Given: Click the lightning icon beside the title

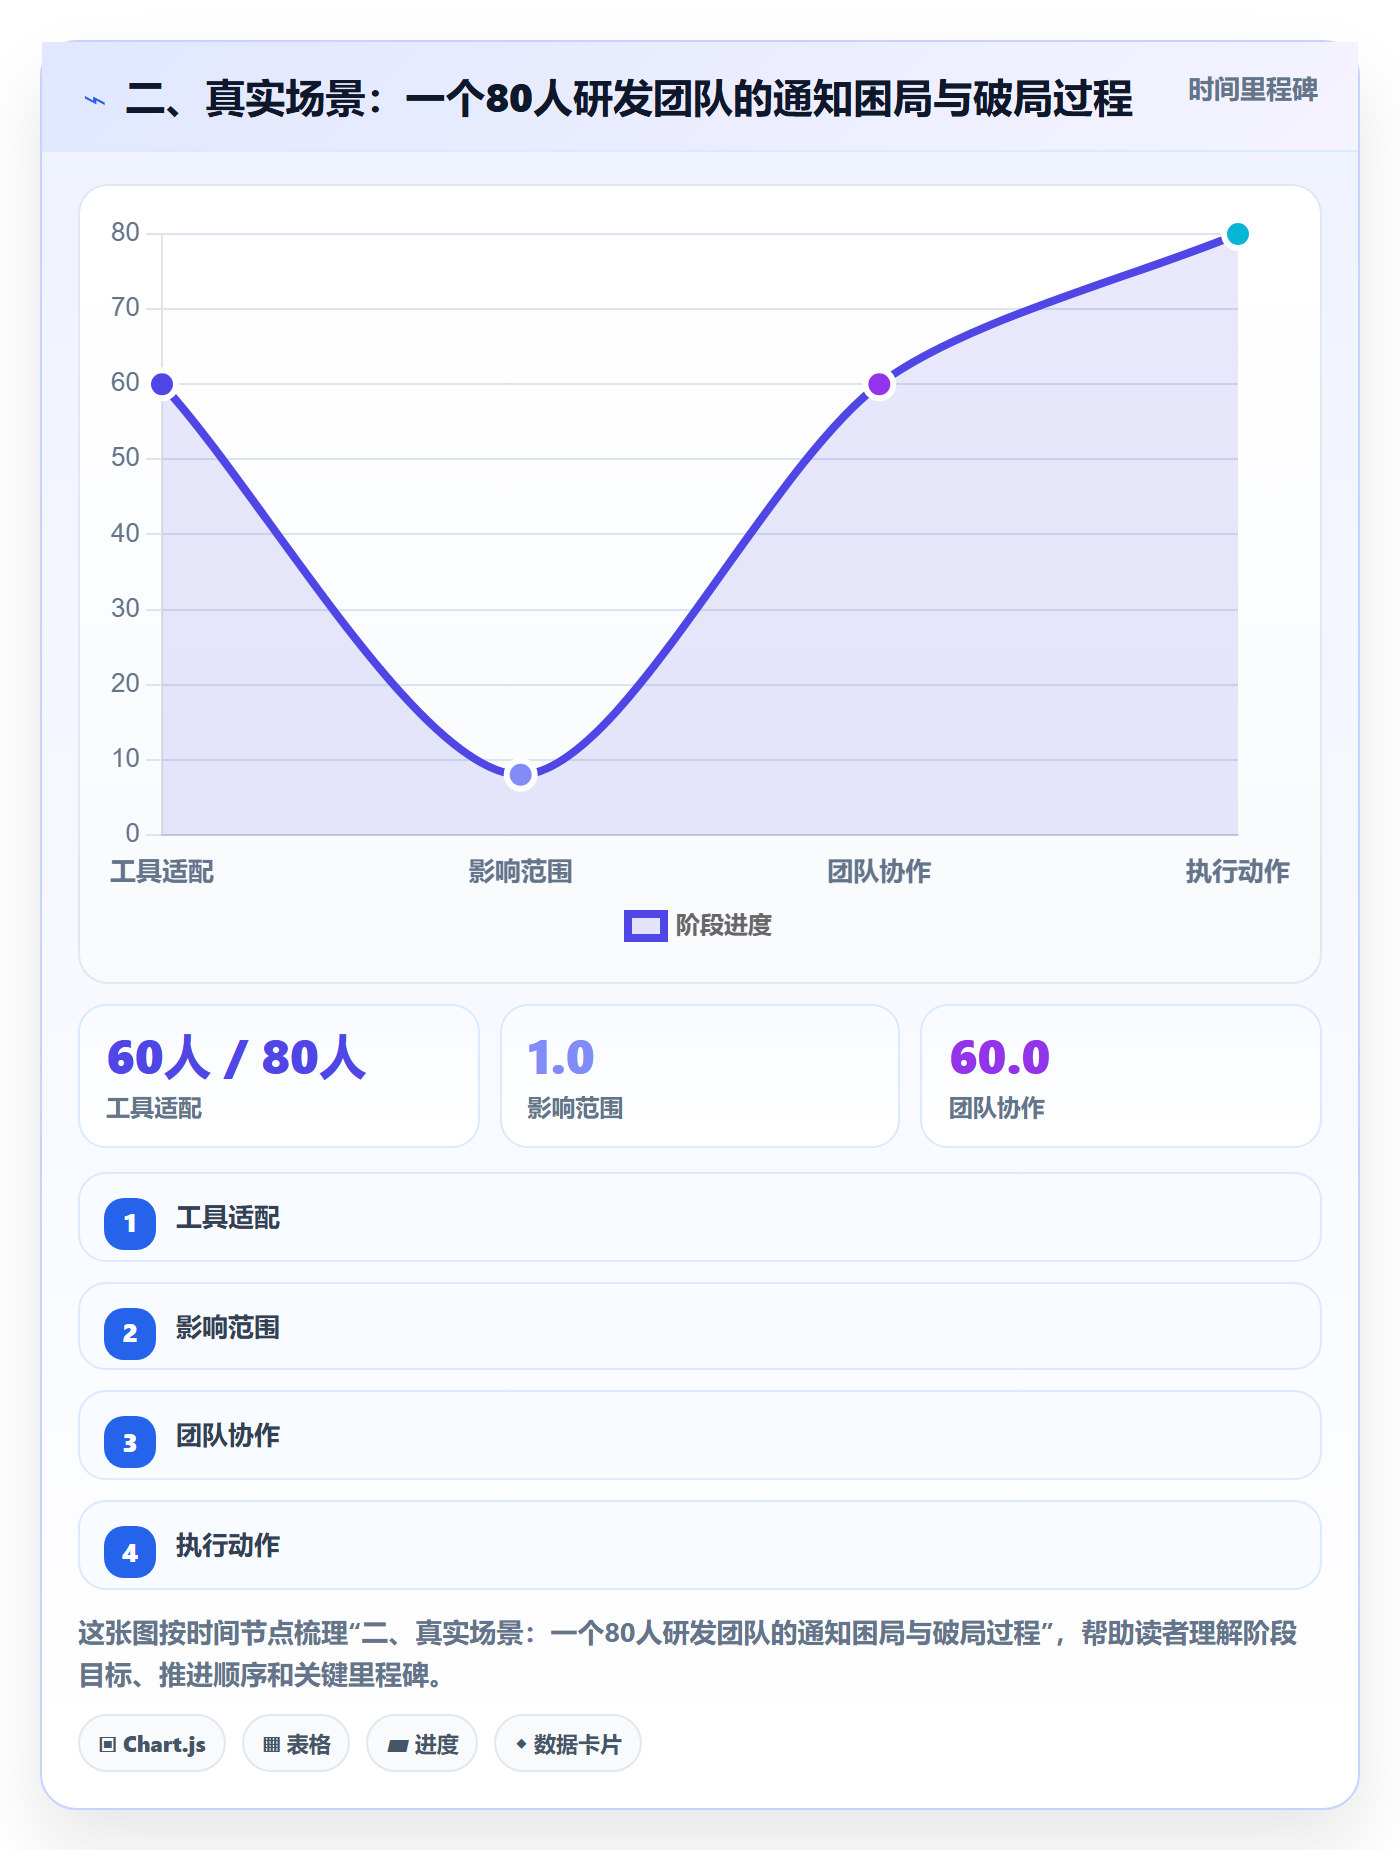Looking at the screenshot, I should [95, 100].
